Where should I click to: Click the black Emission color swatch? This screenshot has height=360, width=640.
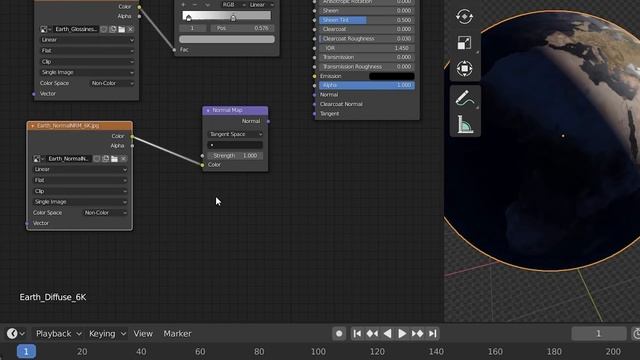click(x=391, y=76)
